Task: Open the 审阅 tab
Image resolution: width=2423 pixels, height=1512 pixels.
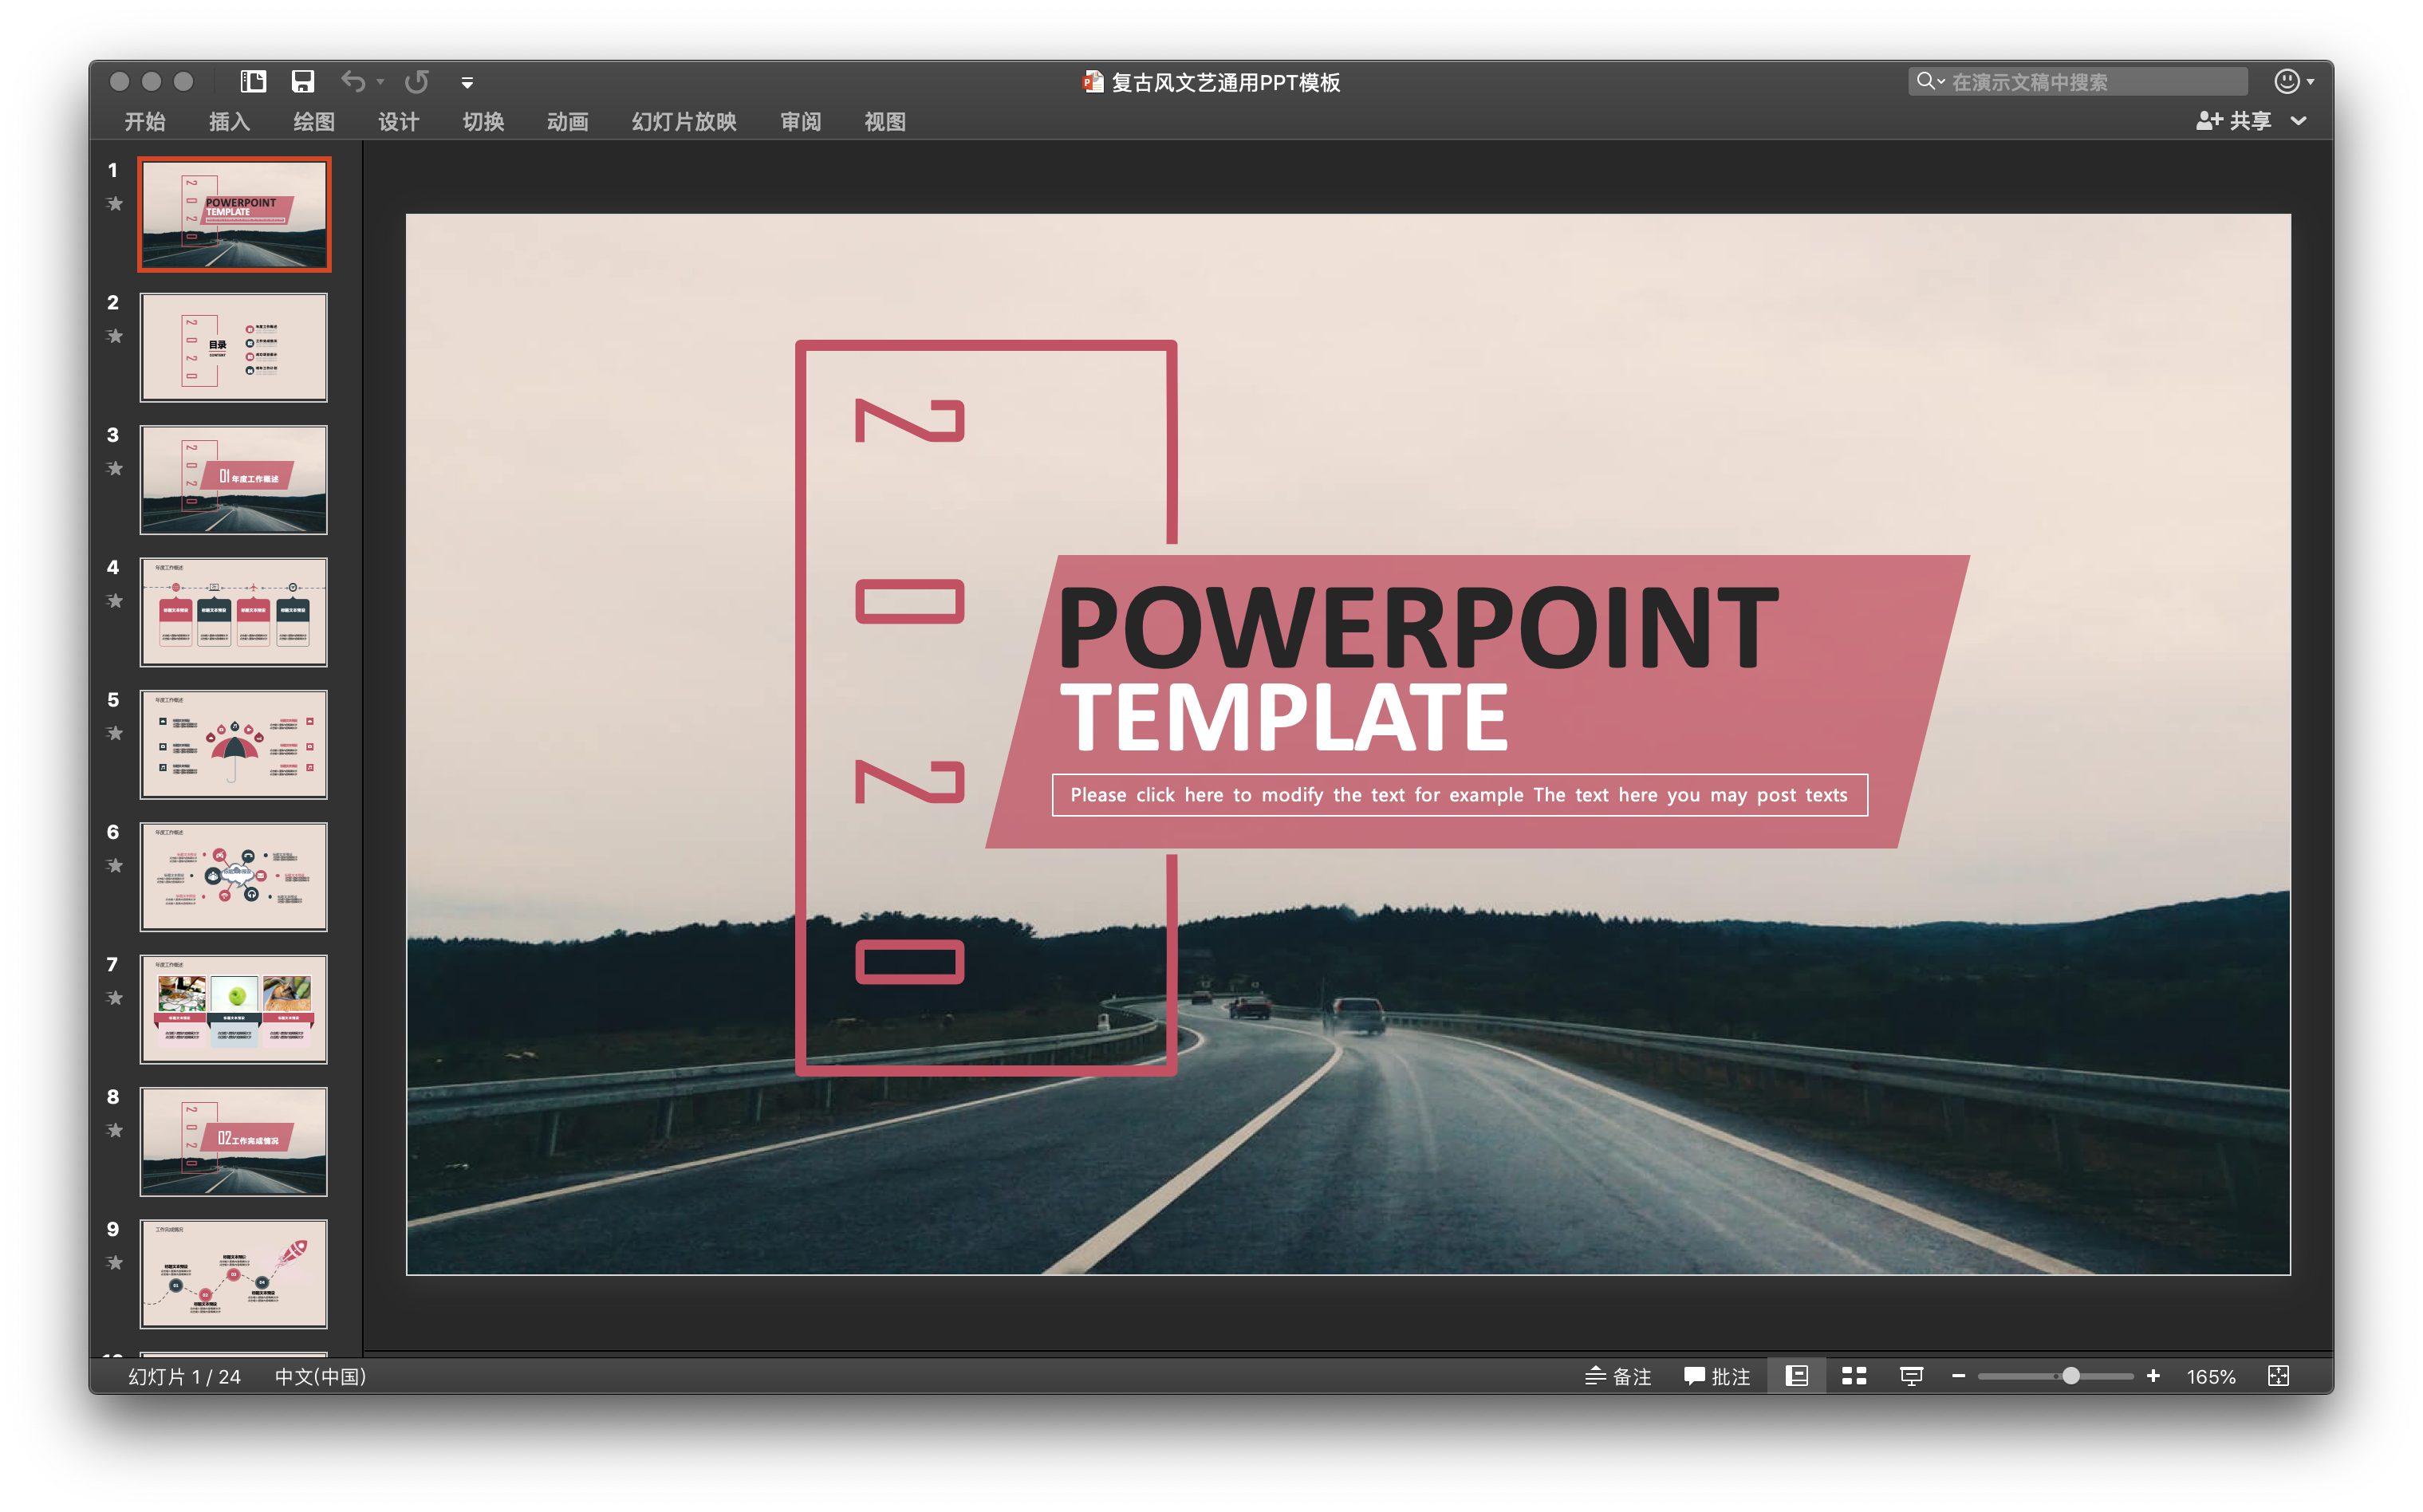Action: 801,121
